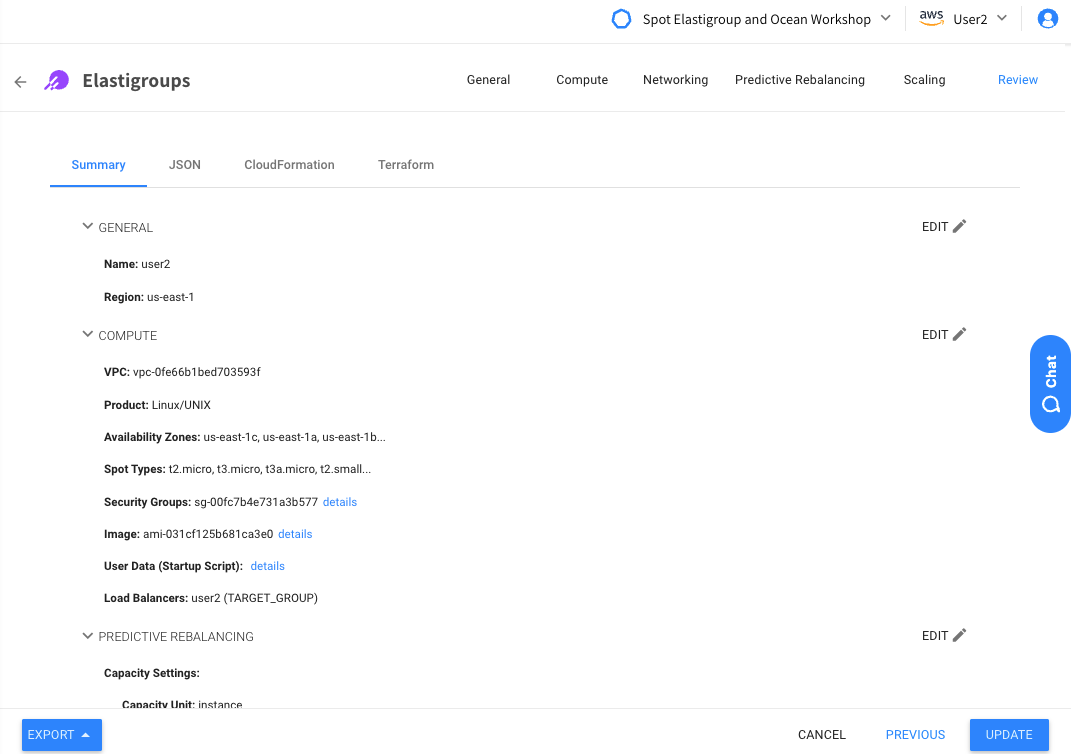Switch to the CloudFormation tab

pos(290,165)
